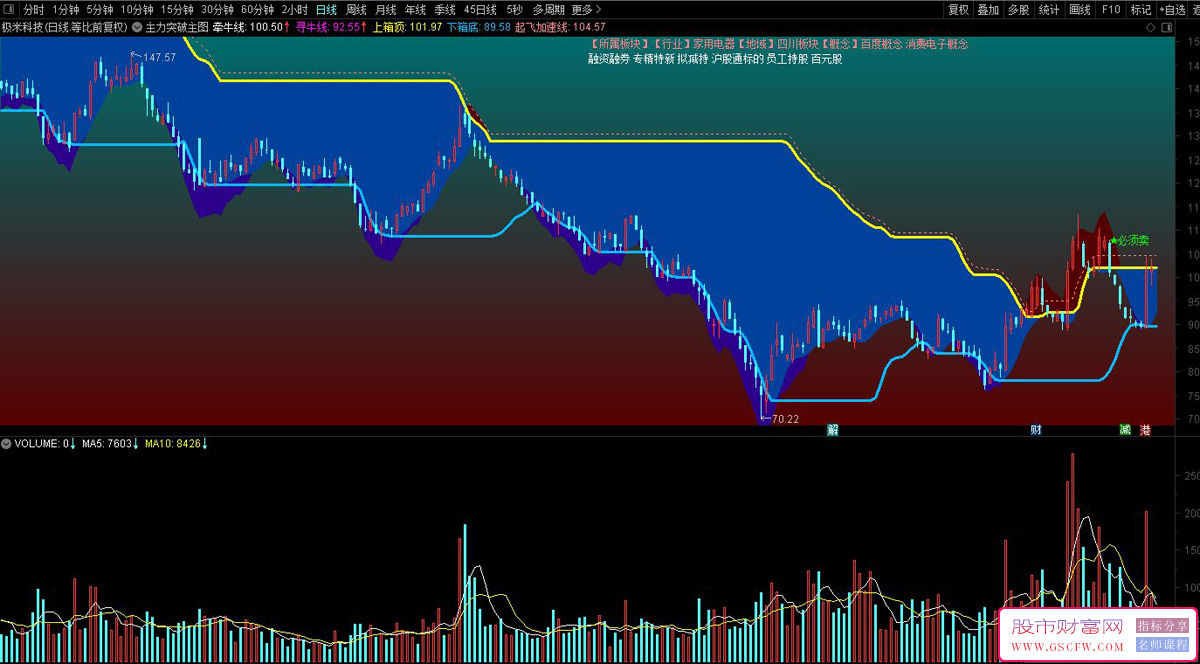
Task: Select the 10分钟 period tab
Action: pos(137,9)
